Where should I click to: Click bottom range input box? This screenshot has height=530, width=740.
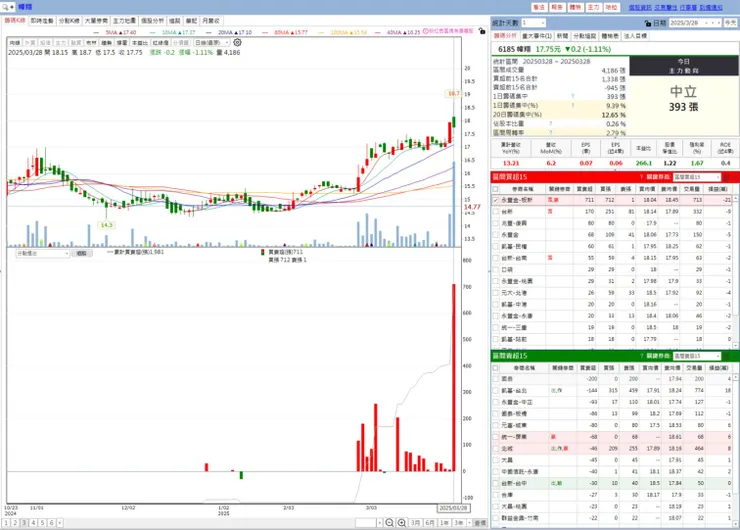click(x=366, y=522)
